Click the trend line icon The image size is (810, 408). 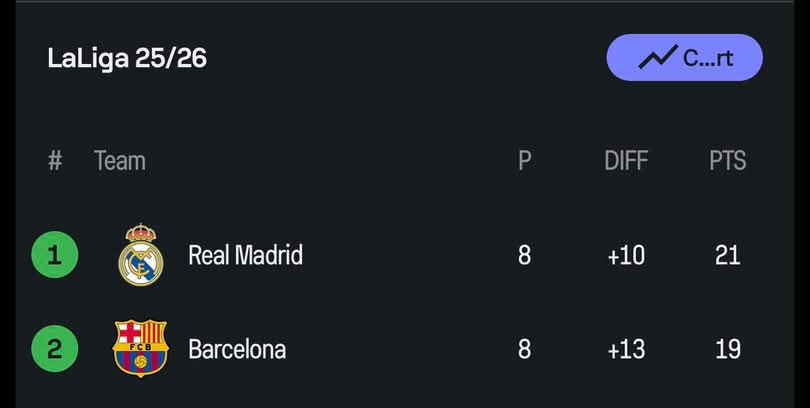(x=657, y=57)
